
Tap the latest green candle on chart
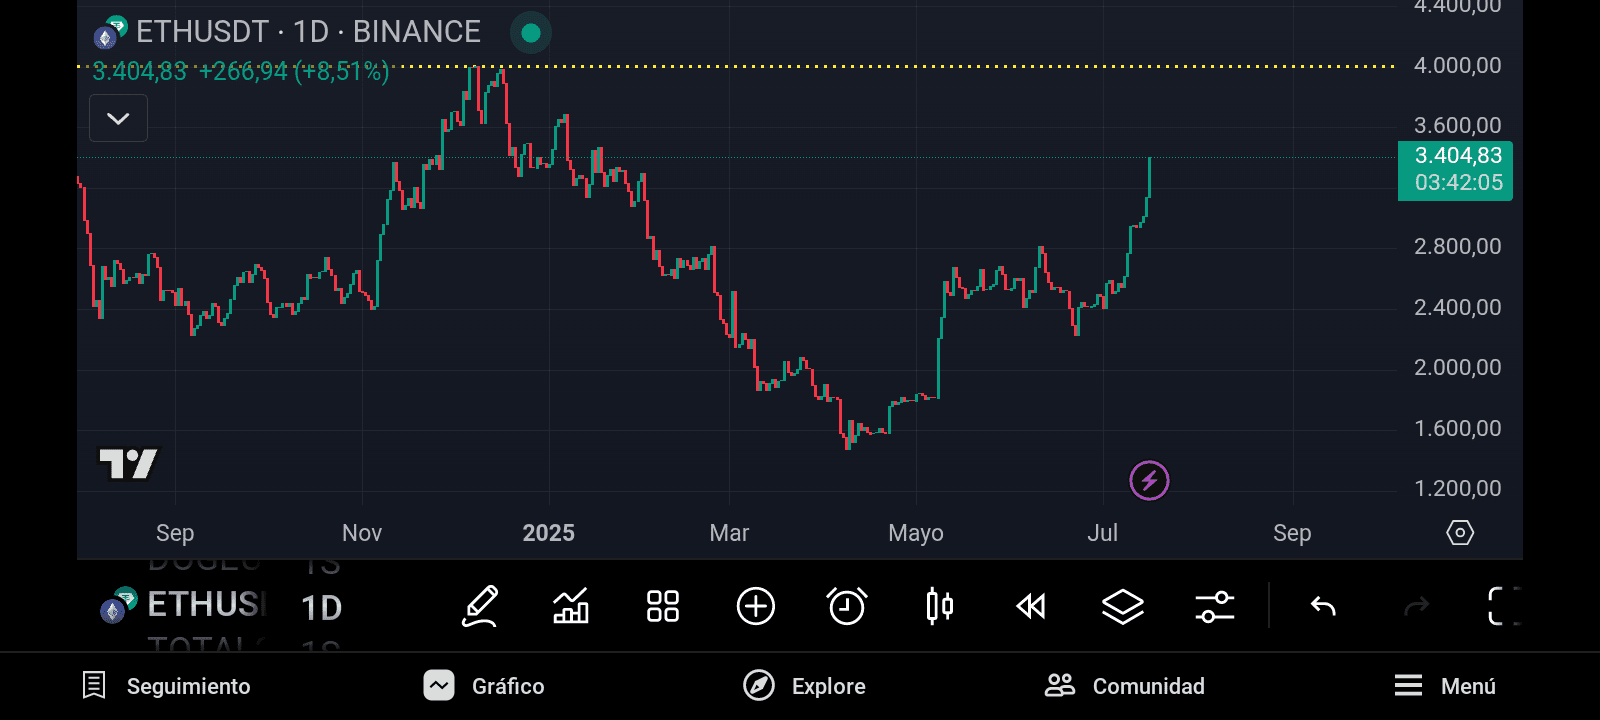[1150, 178]
